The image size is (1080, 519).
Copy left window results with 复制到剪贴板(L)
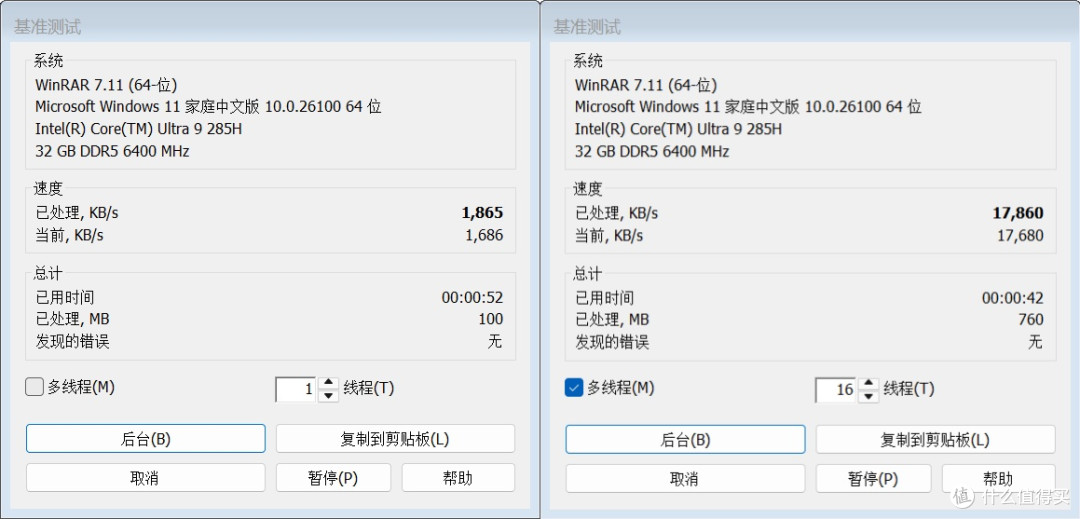click(395, 438)
